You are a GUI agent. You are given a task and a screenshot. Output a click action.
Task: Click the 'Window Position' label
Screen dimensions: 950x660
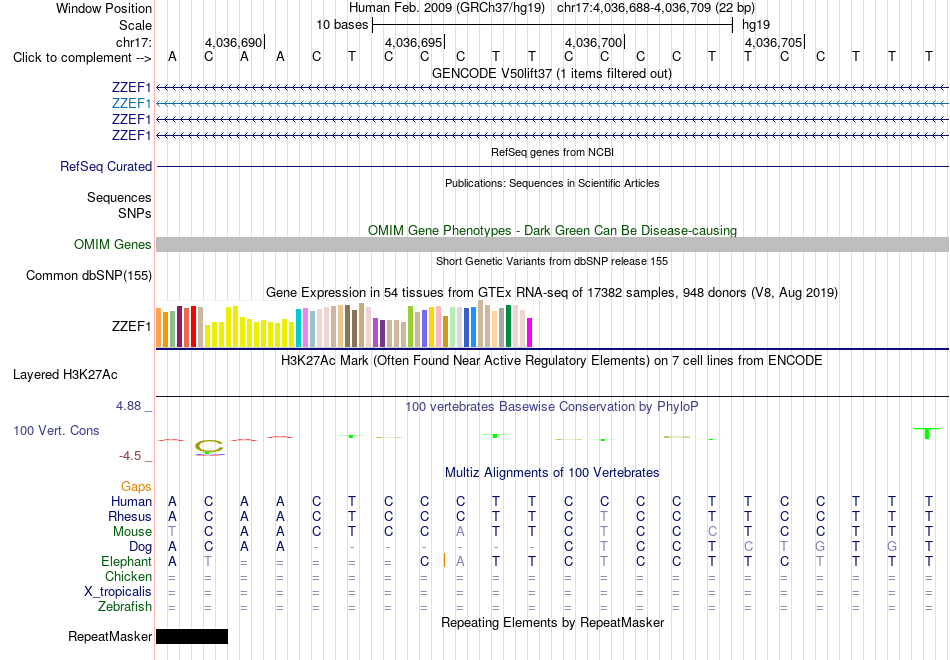104,9
